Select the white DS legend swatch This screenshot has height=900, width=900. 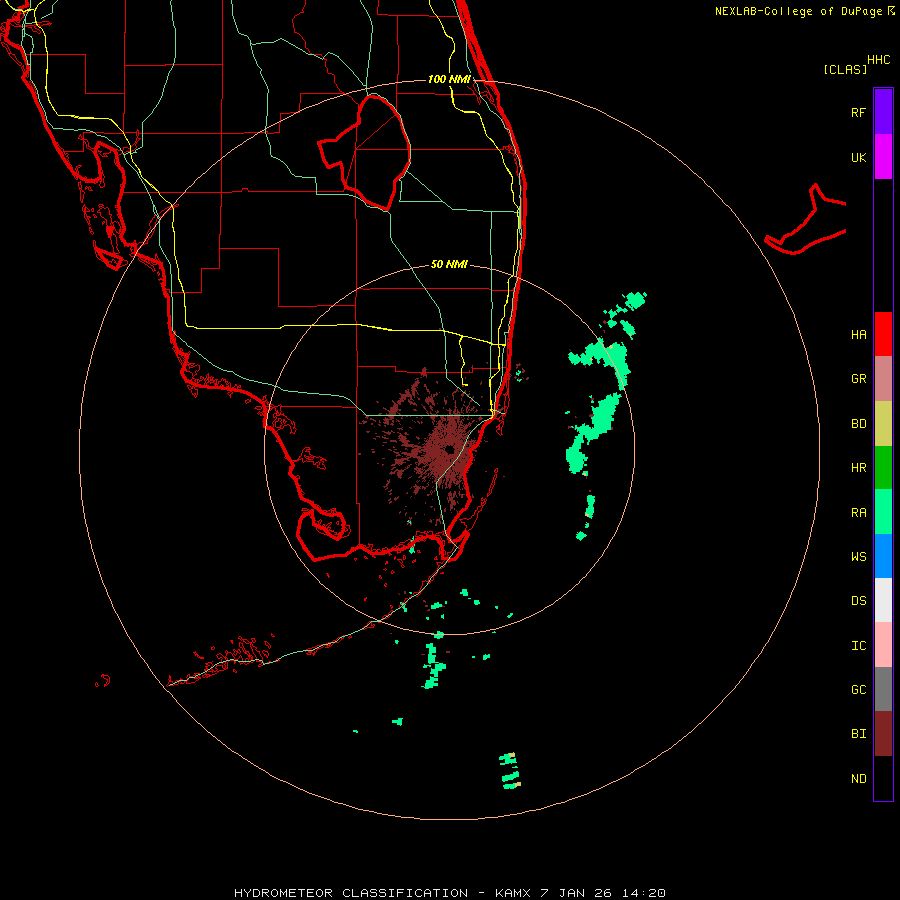tap(883, 600)
